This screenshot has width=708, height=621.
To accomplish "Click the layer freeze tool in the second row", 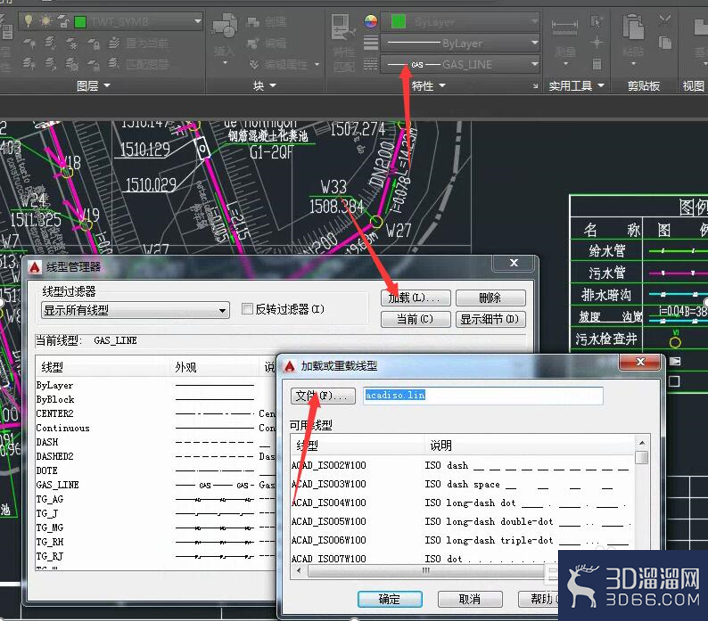I will pyautogui.click(x=72, y=43).
